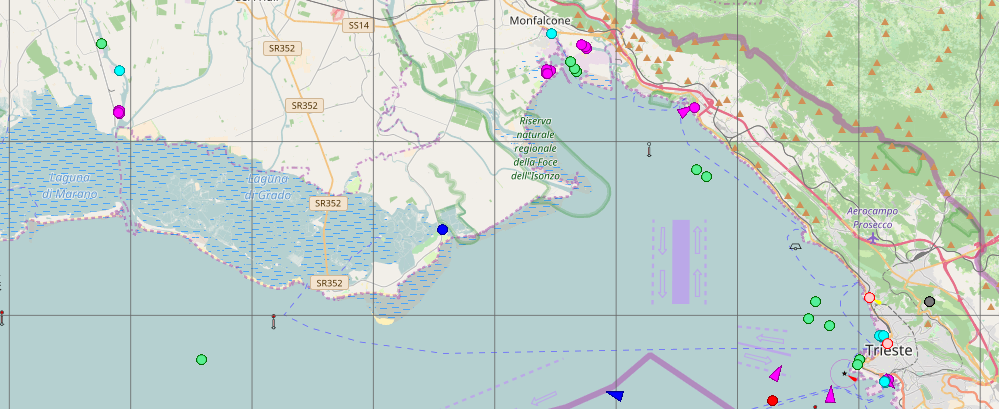Click the blue circle marker near Laguna di Grado
The image size is (999, 409).
click(443, 230)
